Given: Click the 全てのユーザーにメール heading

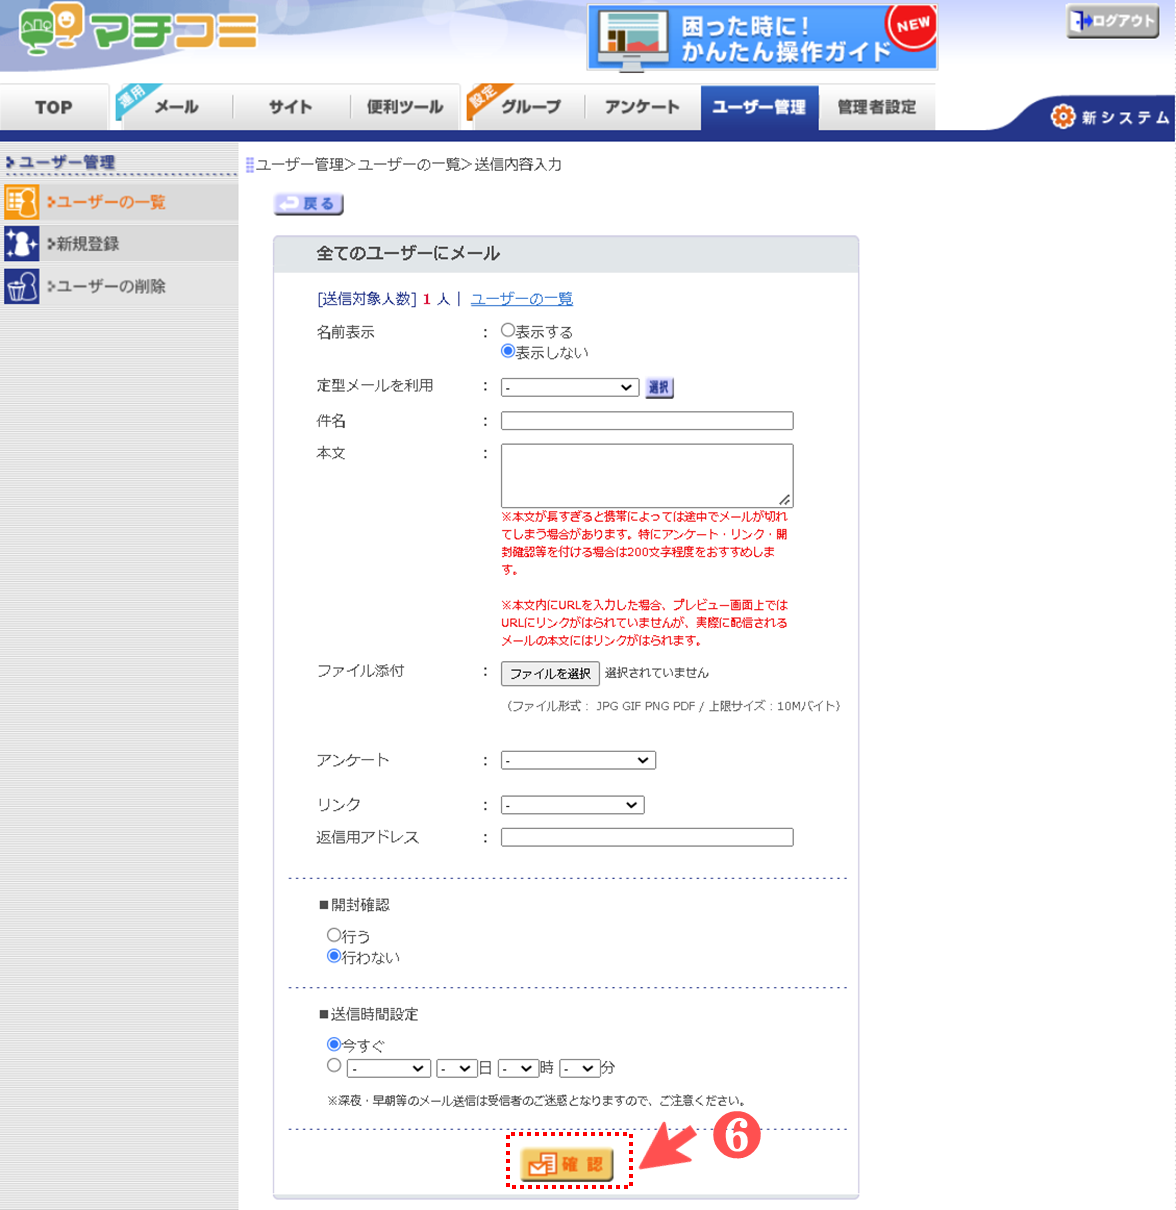Looking at the screenshot, I should [x=408, y=254].
